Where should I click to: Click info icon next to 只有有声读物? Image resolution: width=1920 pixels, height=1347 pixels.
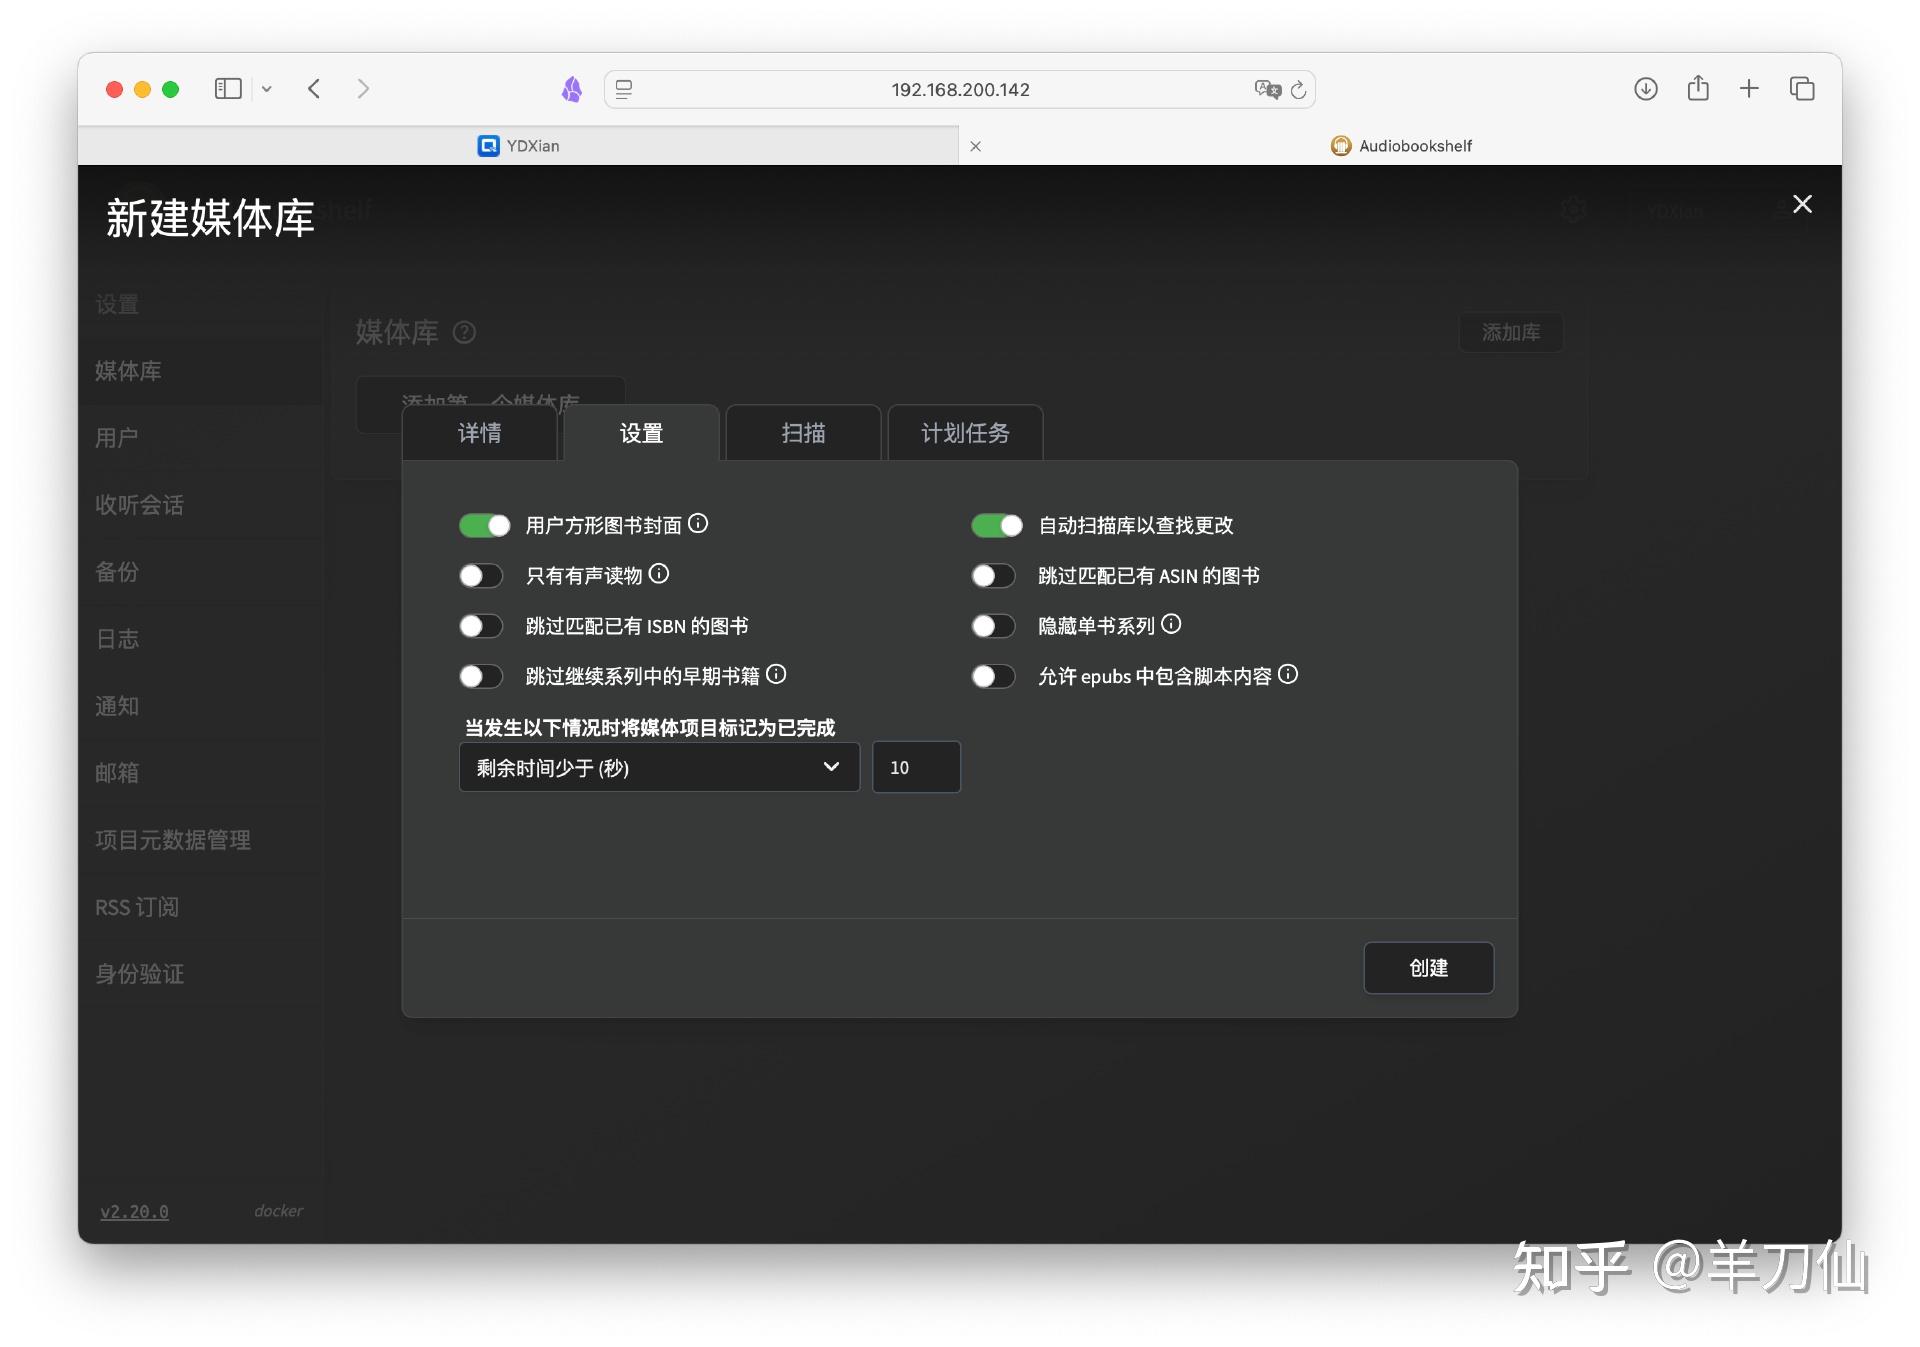pyautogui.click(x=658, y=573)
